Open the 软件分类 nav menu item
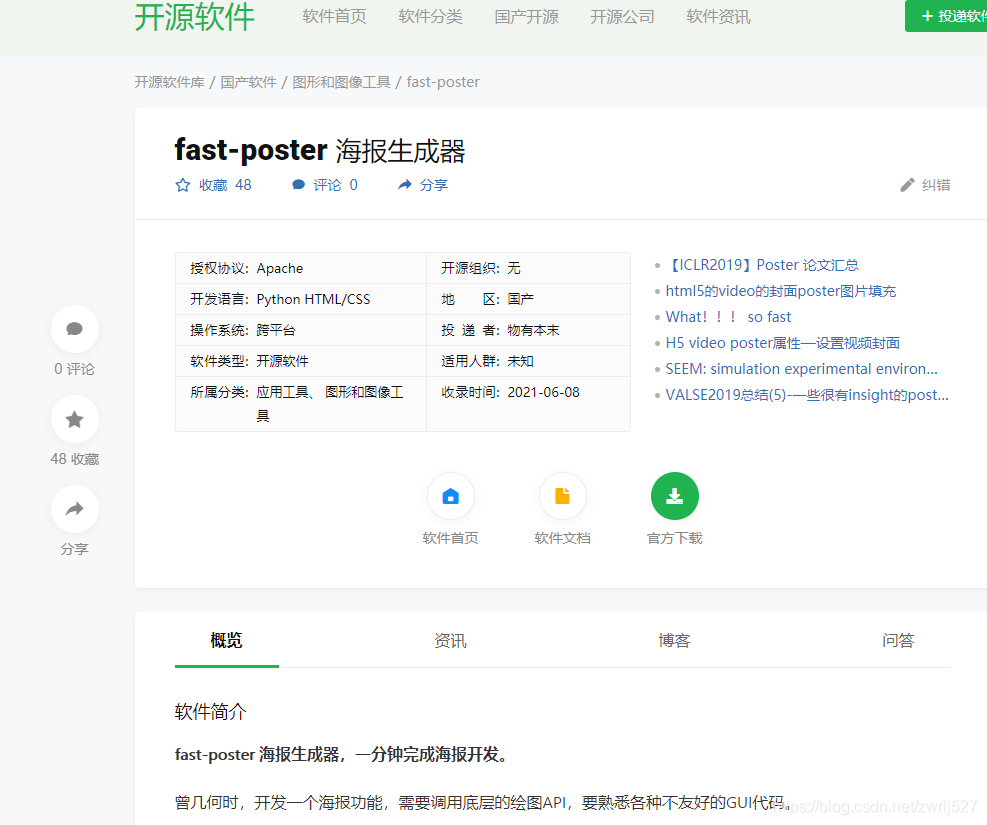 point(431,16)
